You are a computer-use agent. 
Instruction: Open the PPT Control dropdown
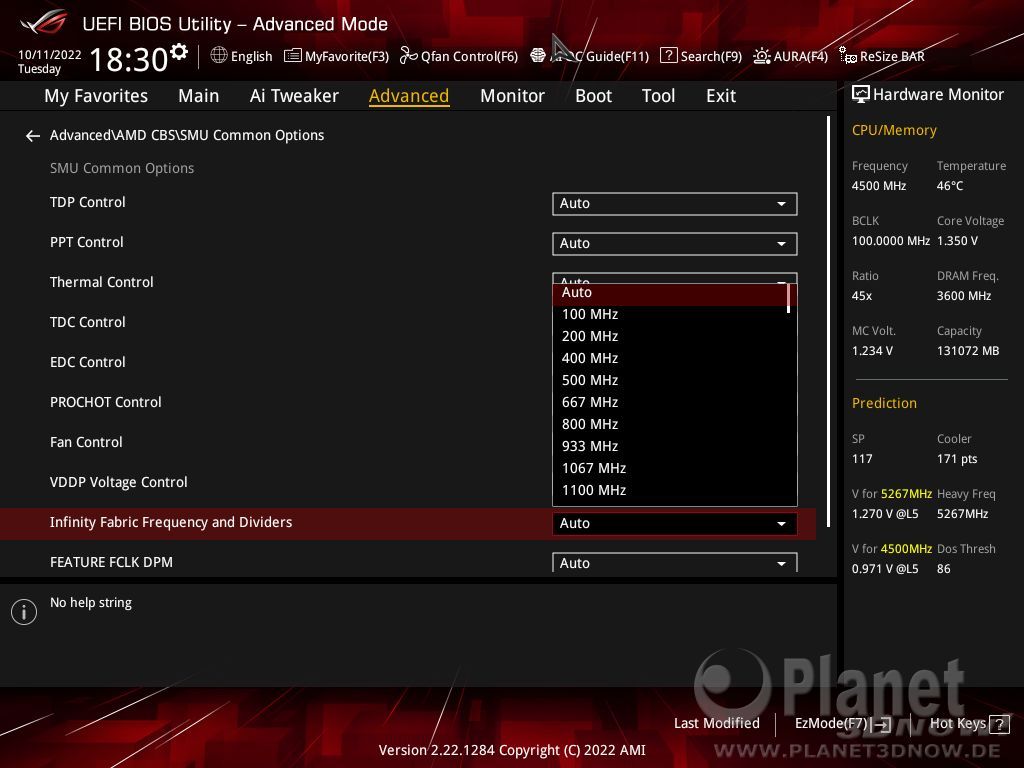(675, 244)
